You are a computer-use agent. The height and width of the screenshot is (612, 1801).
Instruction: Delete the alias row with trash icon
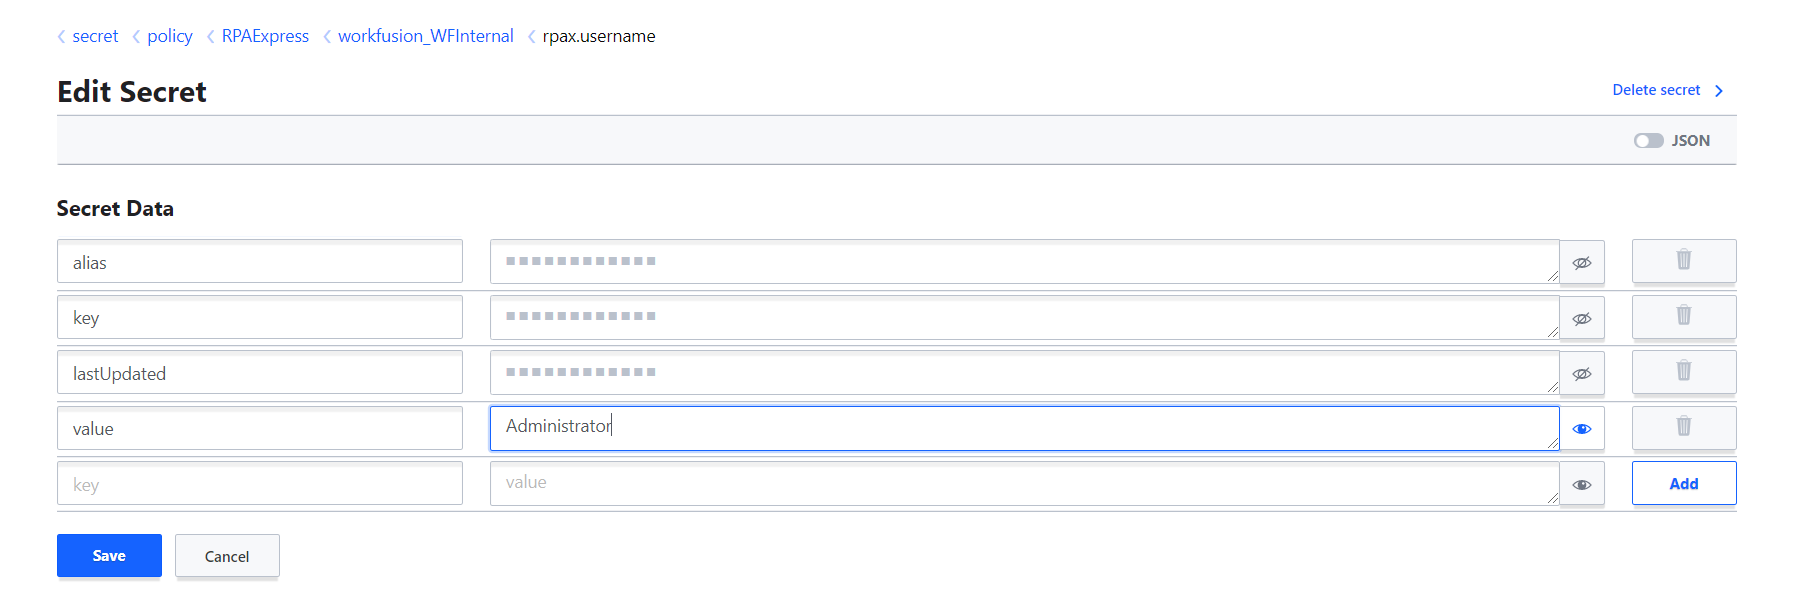[1684, 261]
